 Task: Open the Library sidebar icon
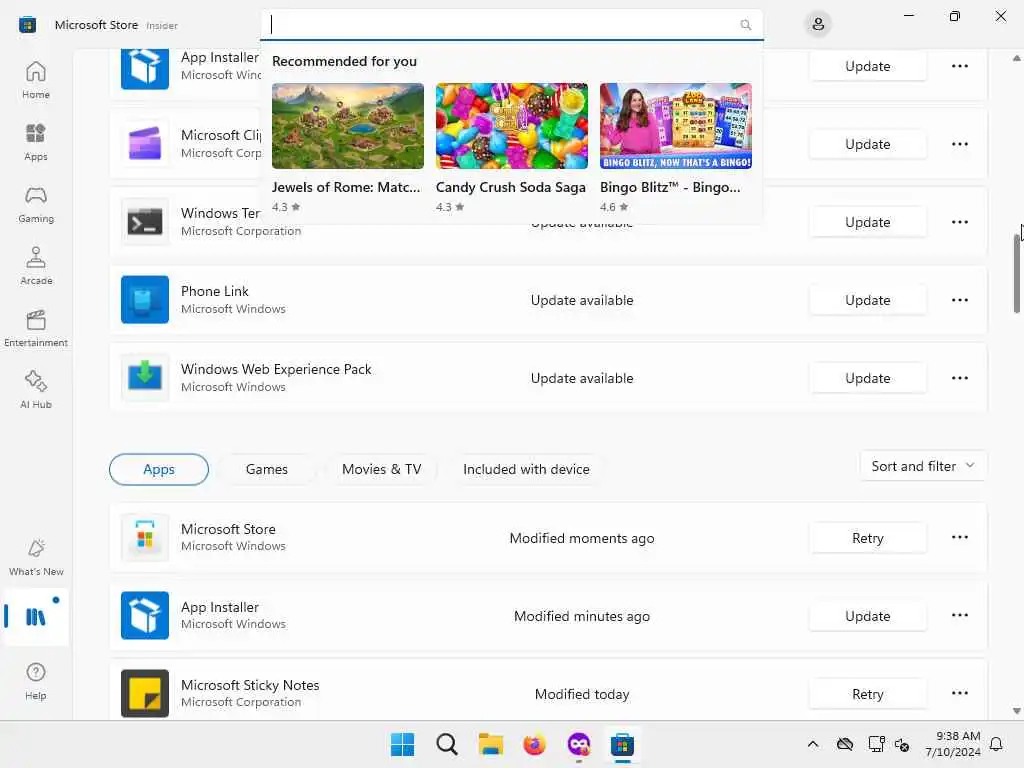coord(36,616)
